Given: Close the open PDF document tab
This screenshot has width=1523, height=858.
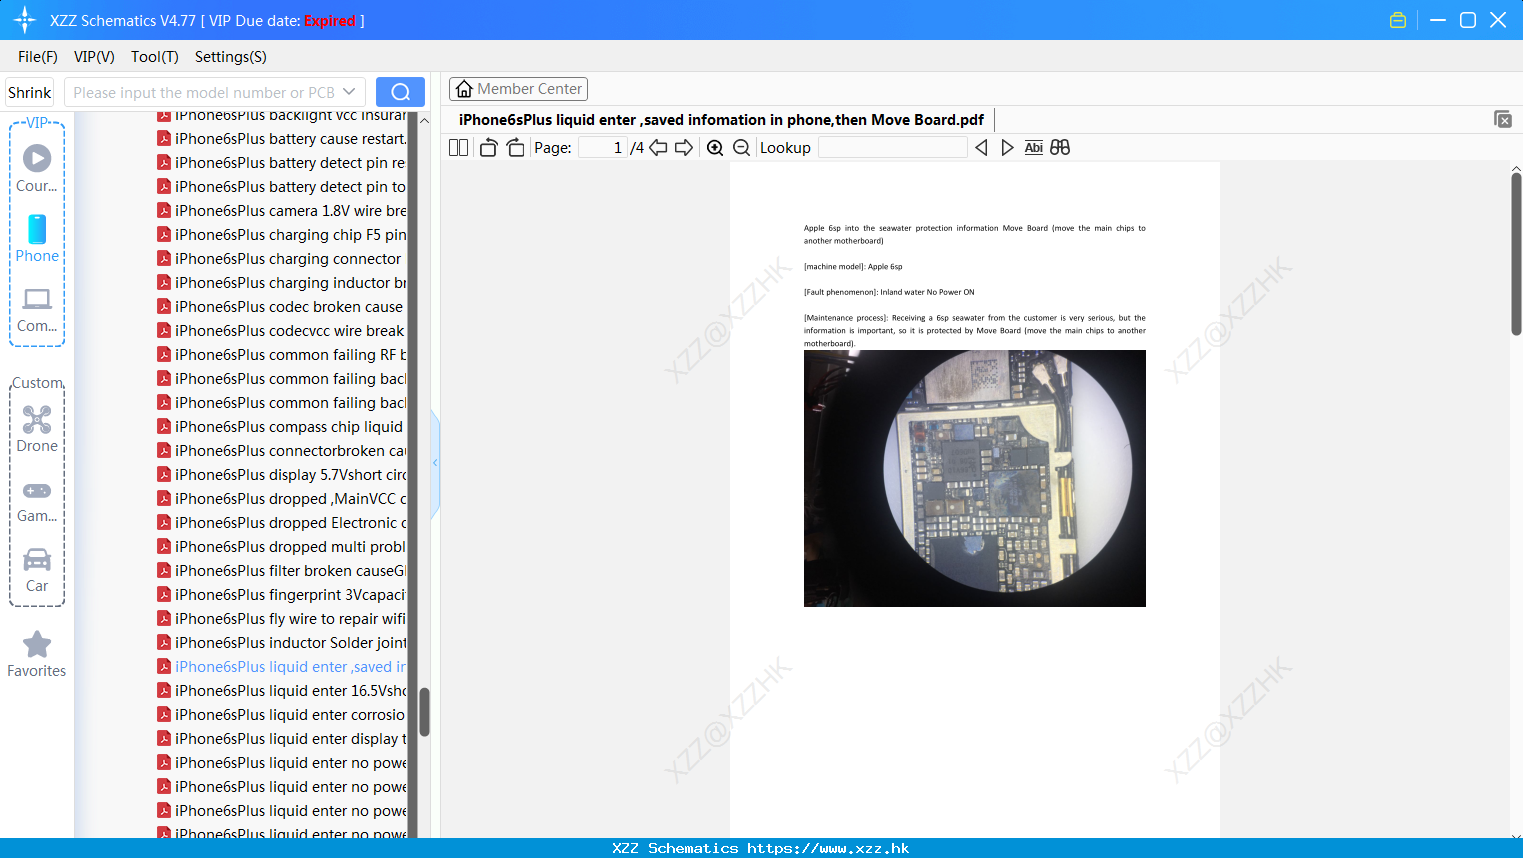Looking at the screenshot, I should (1503, 119).
